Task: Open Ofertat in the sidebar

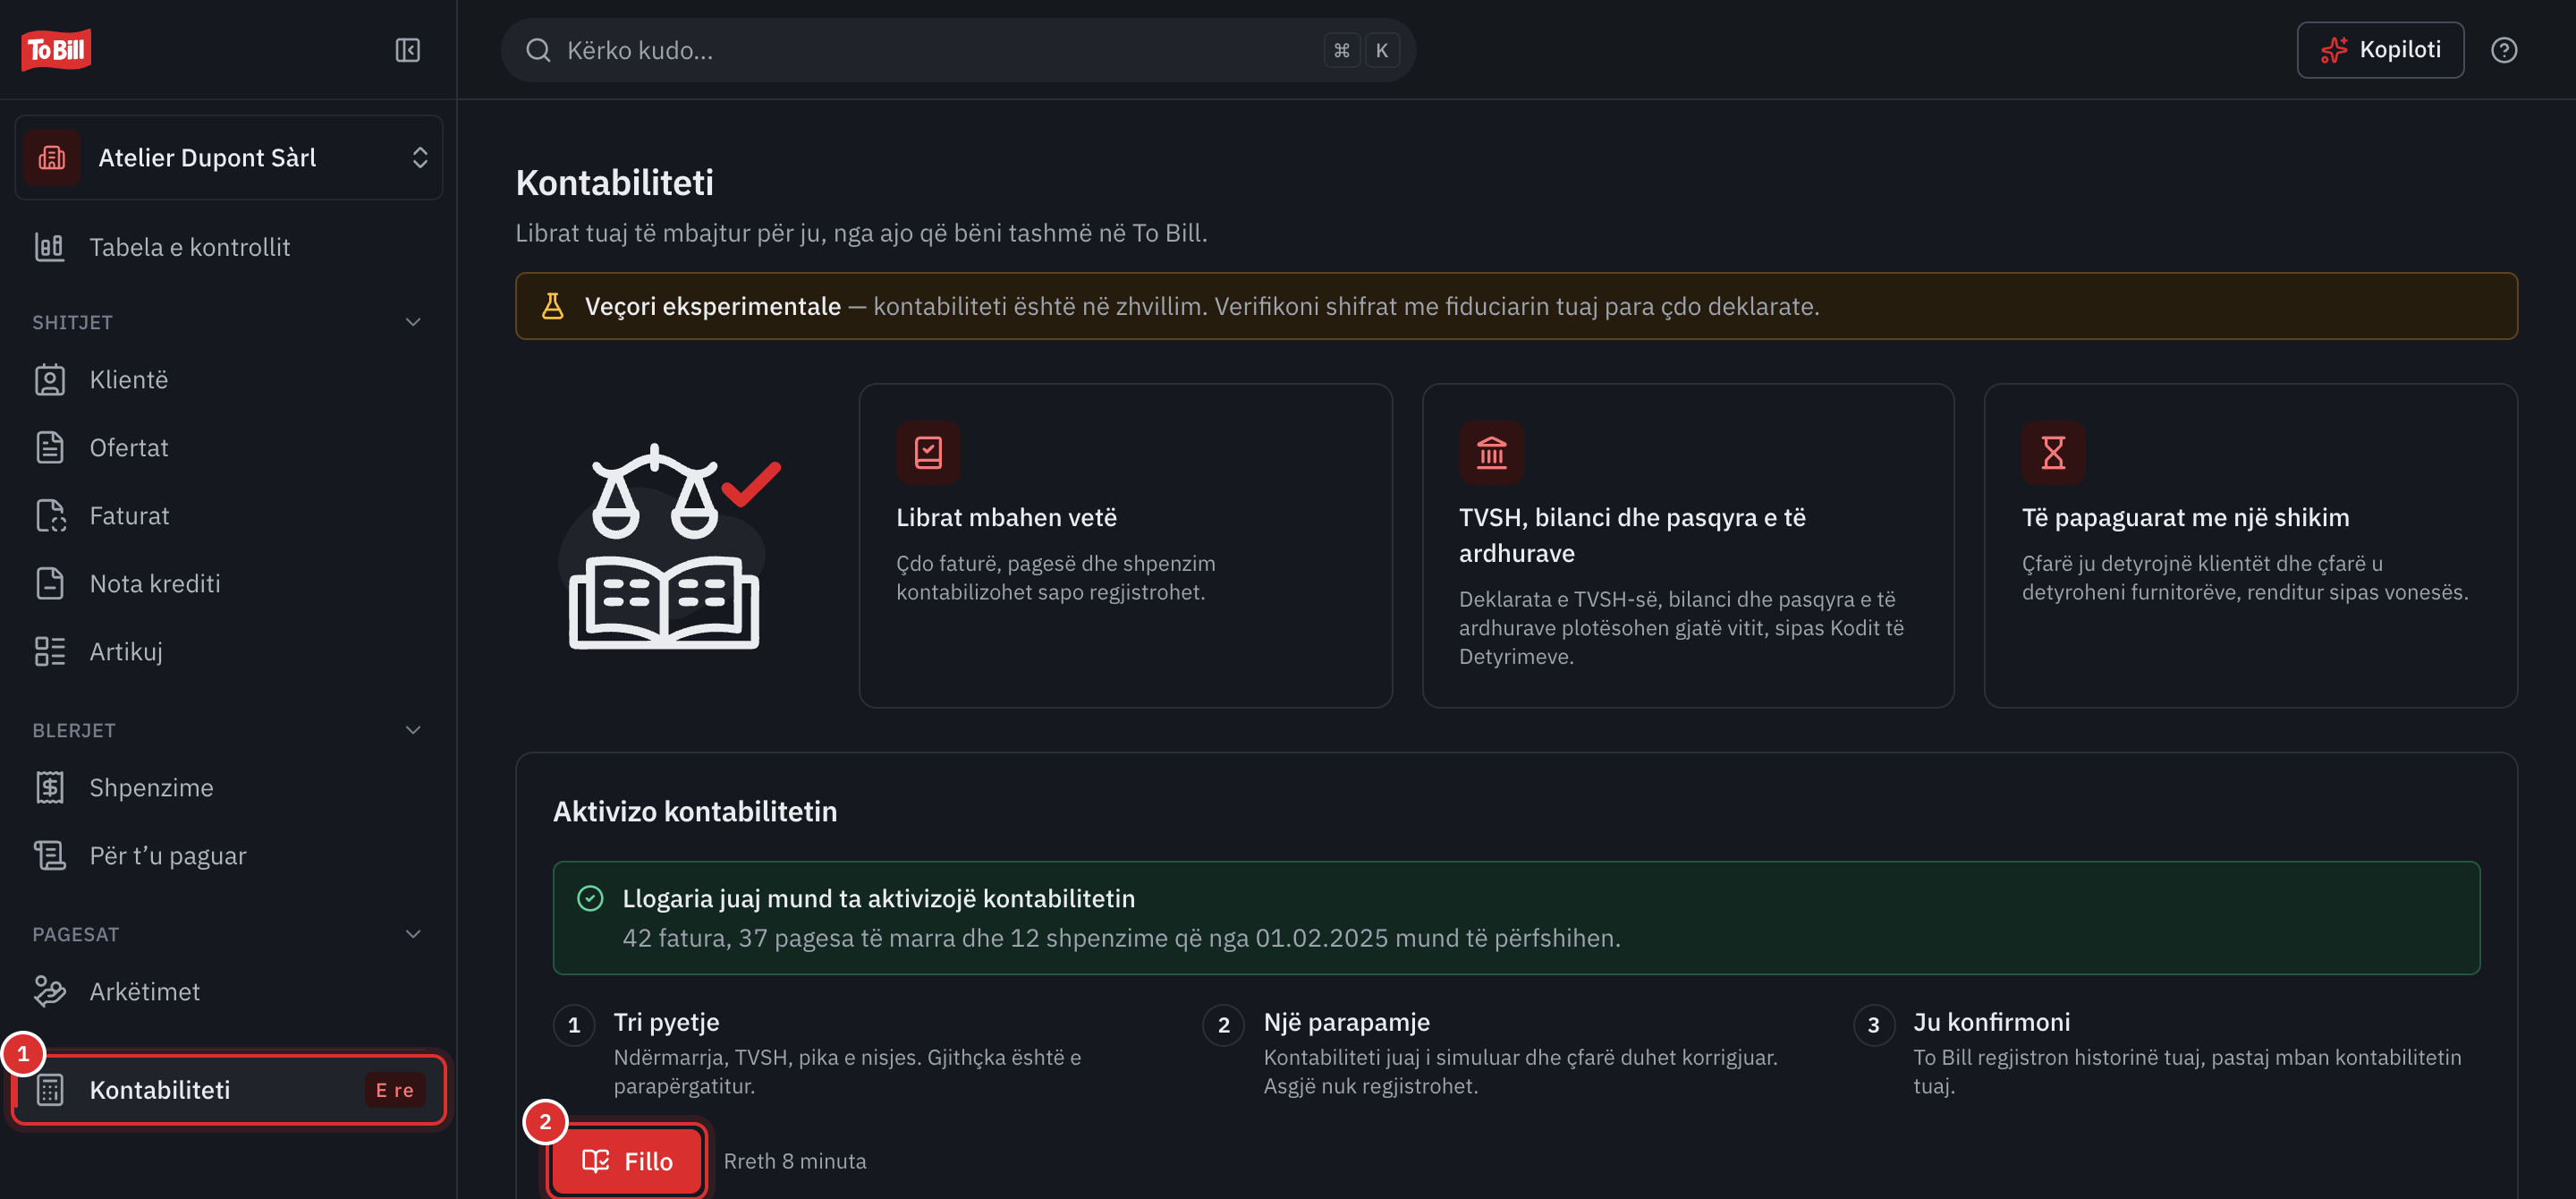Action: (228, 448)
